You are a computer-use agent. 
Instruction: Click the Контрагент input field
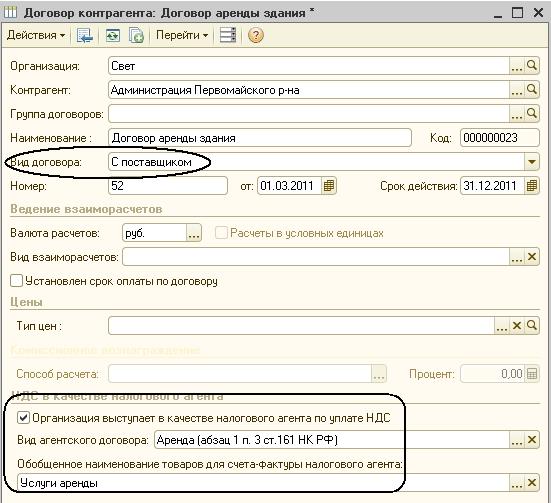[309, 90]
